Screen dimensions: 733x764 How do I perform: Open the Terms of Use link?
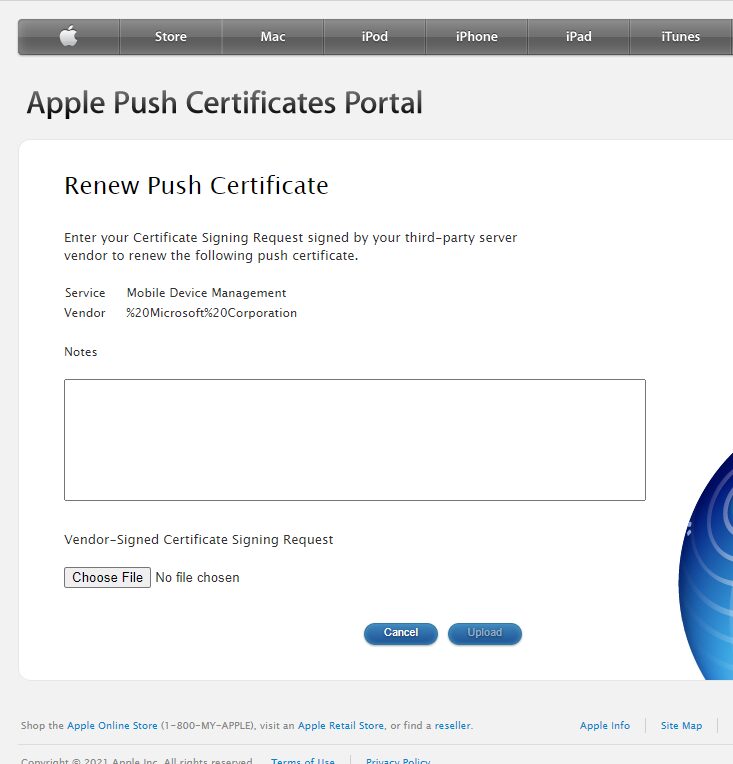click(x=302, y=760)
